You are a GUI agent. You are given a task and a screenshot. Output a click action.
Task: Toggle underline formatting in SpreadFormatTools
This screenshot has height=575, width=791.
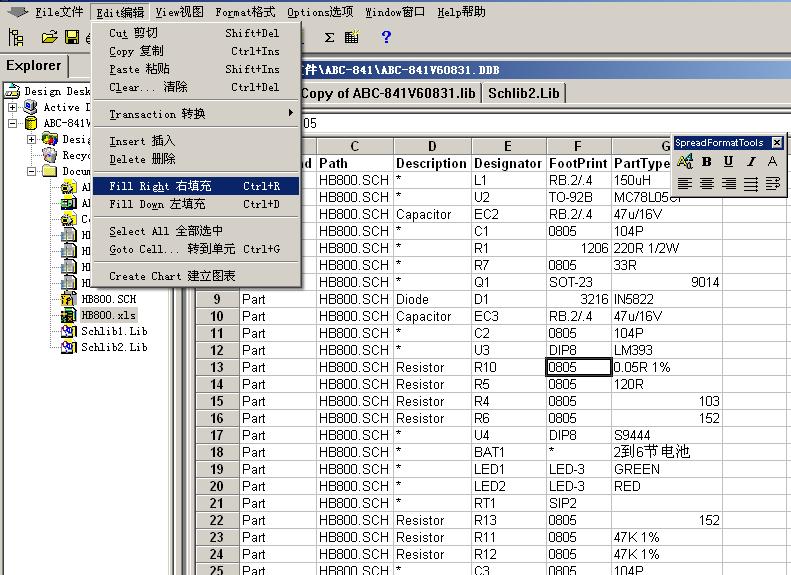point(728,162)
